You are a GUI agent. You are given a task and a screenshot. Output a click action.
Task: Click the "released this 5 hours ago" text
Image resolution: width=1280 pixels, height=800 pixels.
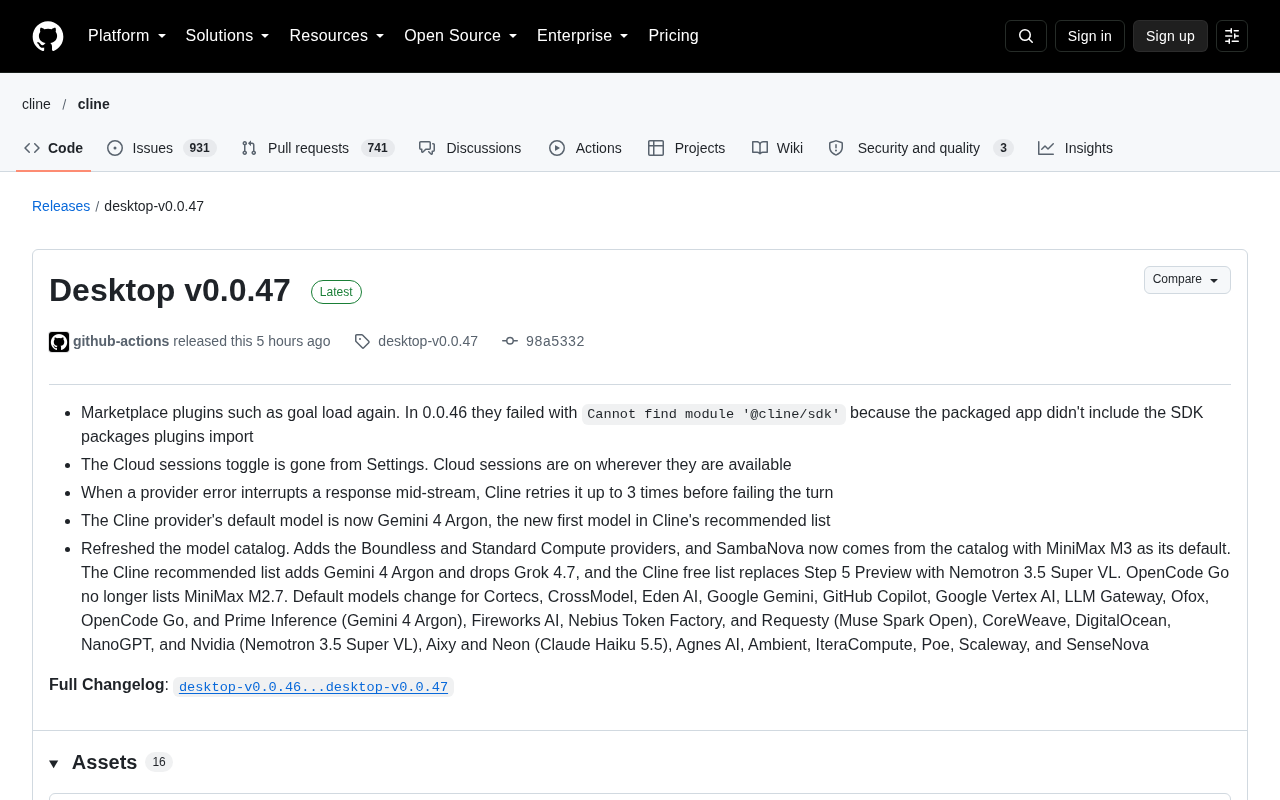(x=252, y=341)
